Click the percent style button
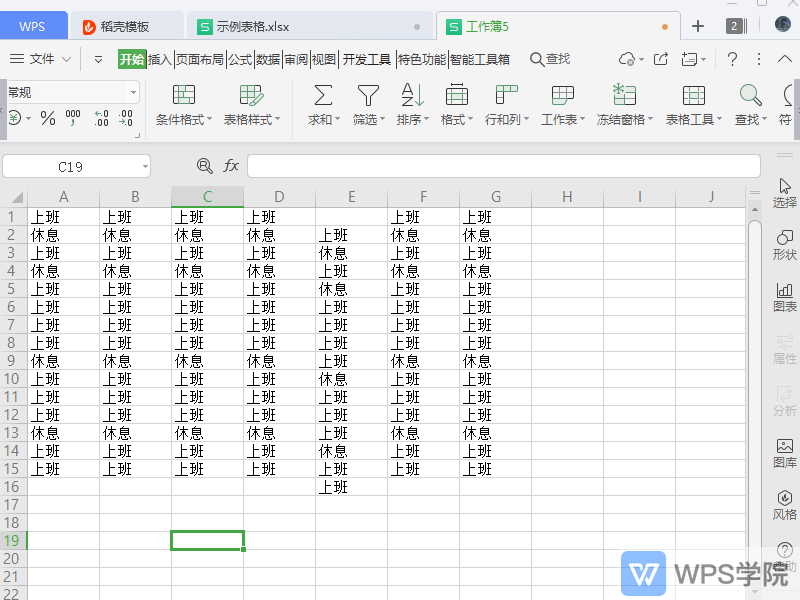Viewport: 800px width, 600px height. coord(48,118)
